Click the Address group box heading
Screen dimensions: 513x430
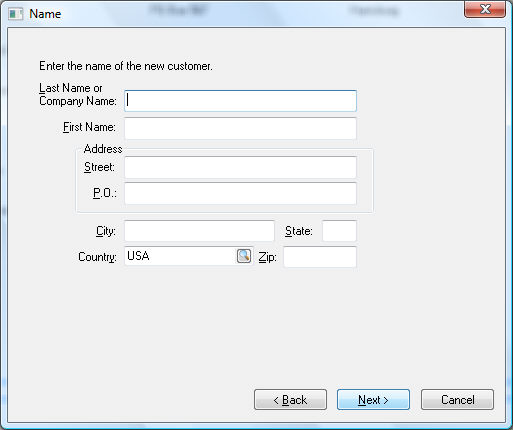pos(103,149)
